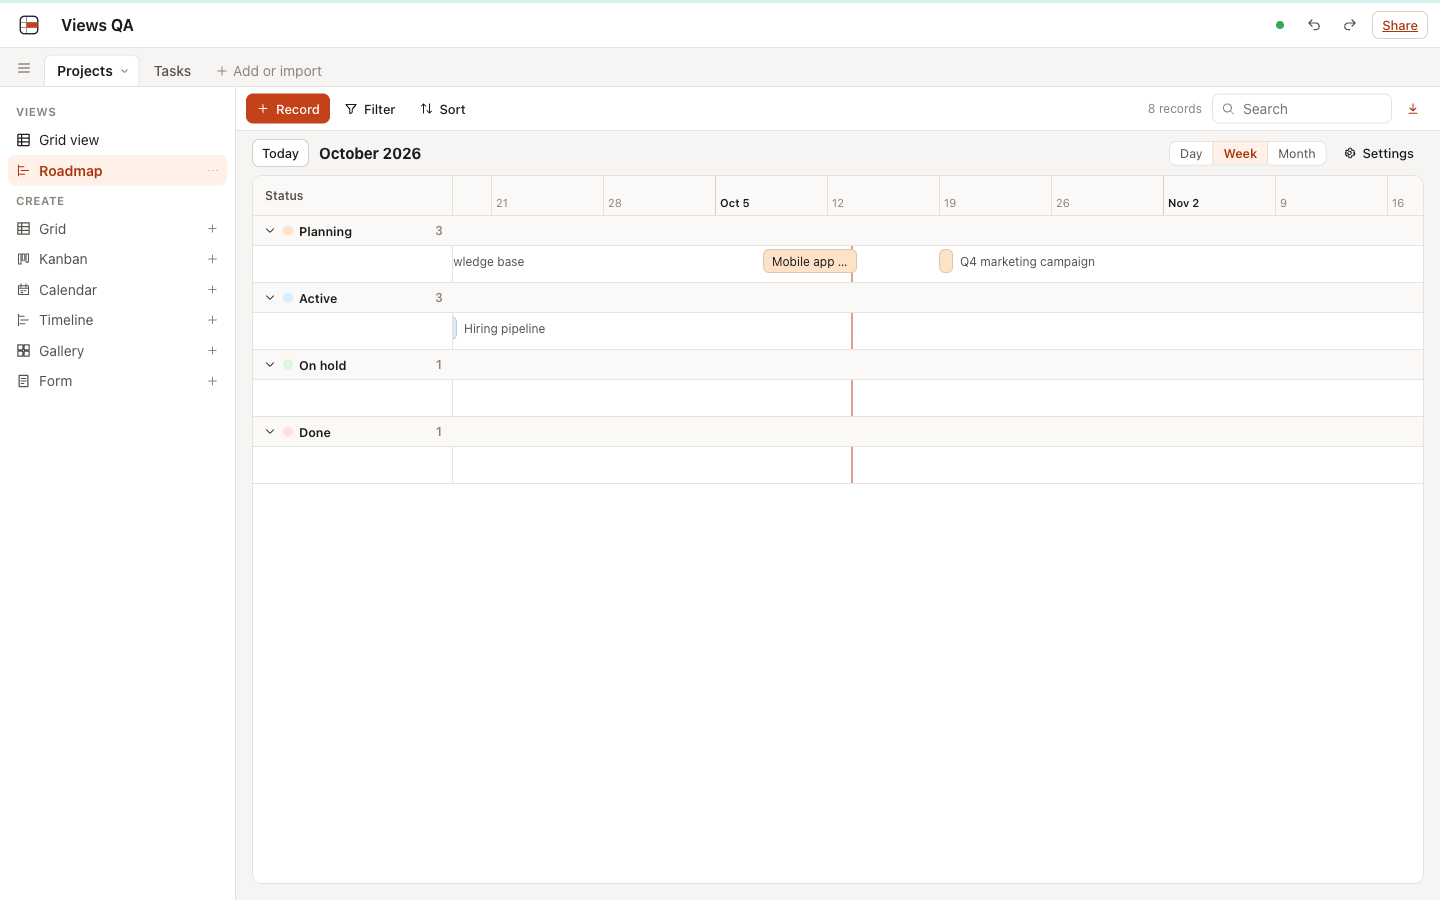Viewport: 1440px width, 900px height.
Task: Click the app logo icon beside Views QA
Action: coord(29,25)
